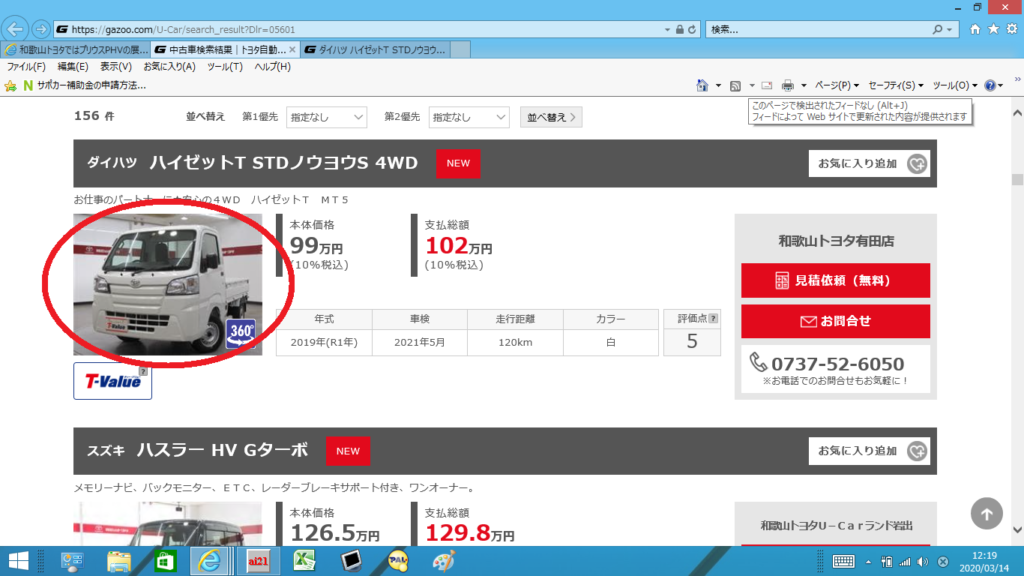Screen dimensions: 1024x576
Task: Click the question mark beside 評価点
Action: [713, 319]
